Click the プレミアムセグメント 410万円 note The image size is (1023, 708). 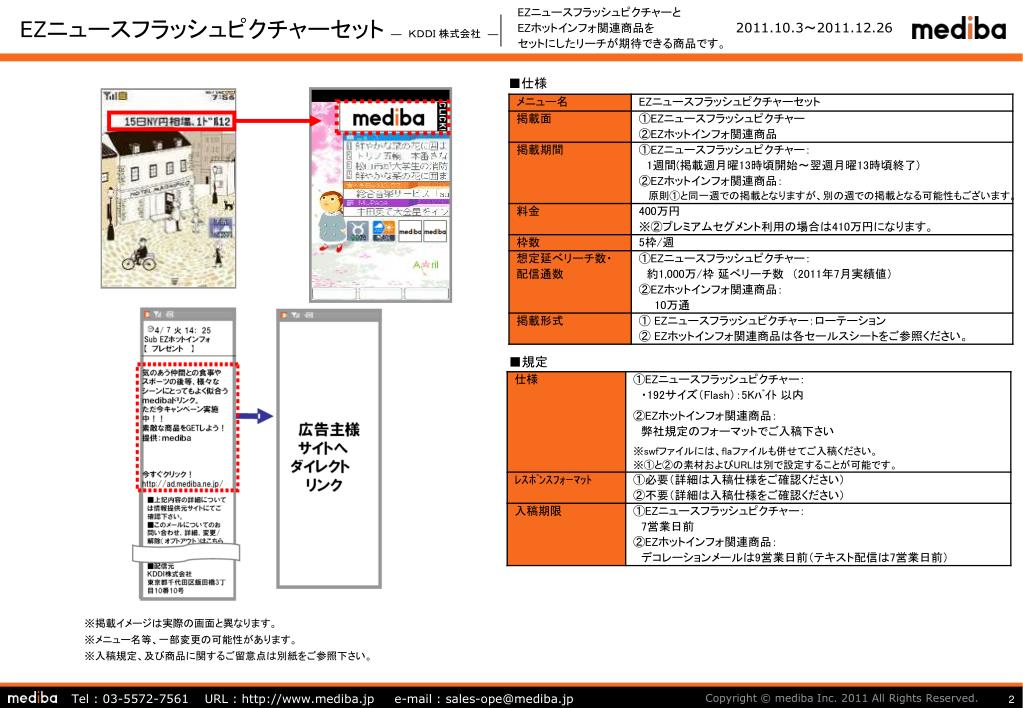(786, 226)
